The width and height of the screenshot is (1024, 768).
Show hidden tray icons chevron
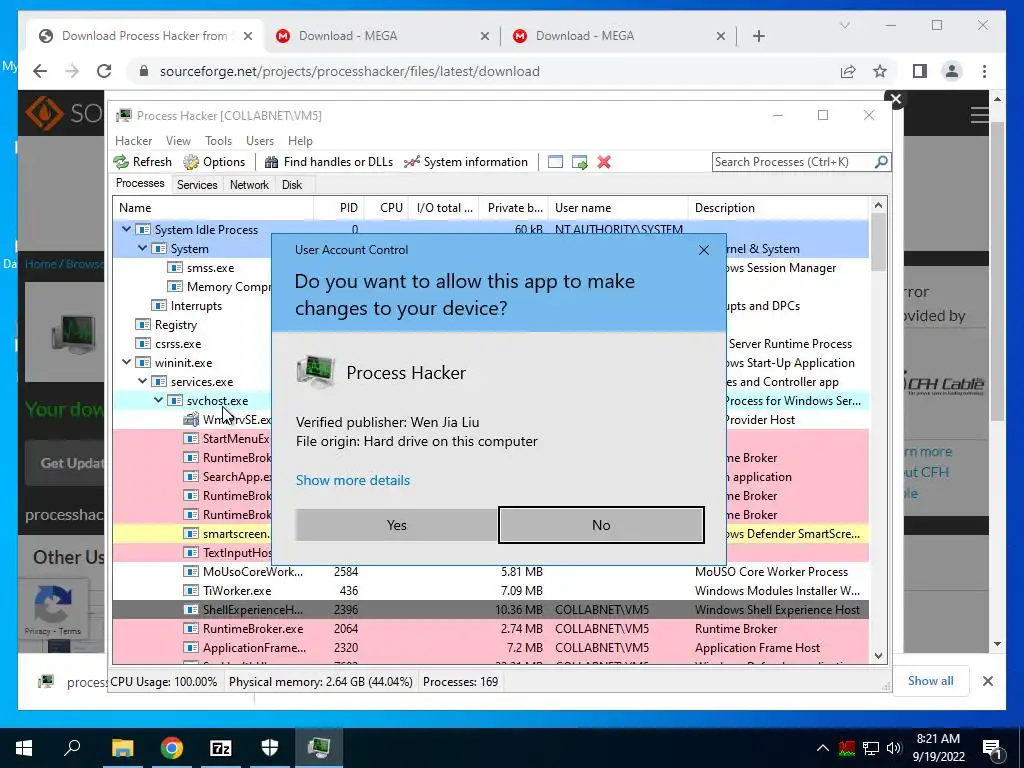(x=823, y=748)
